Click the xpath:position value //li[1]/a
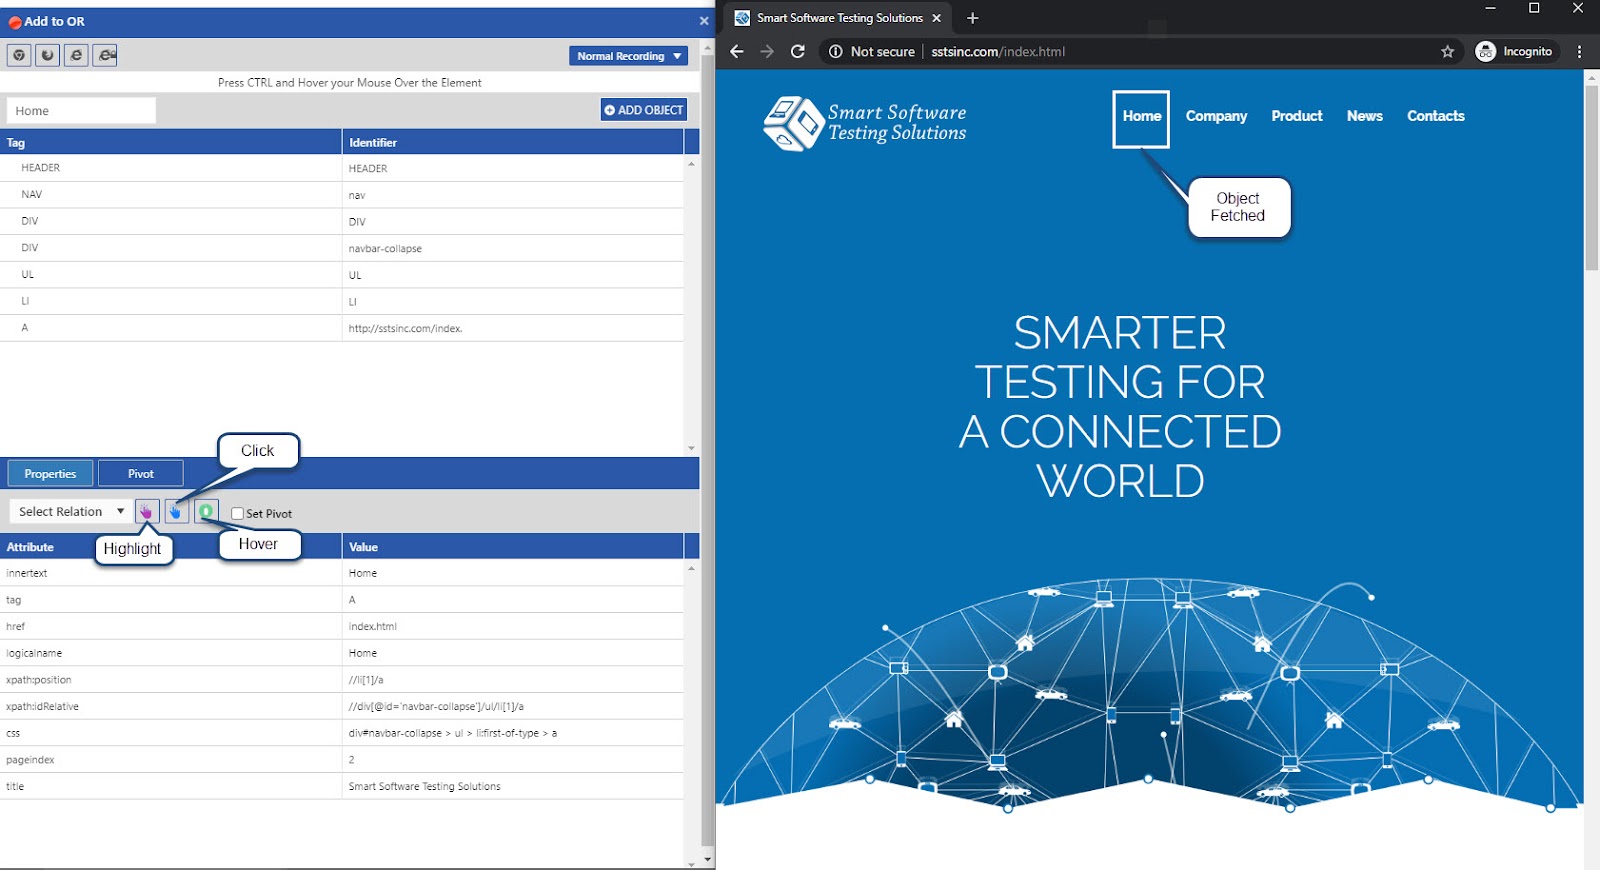The width and height of the screenshot is (1600, 870). (x=513, y=680)
